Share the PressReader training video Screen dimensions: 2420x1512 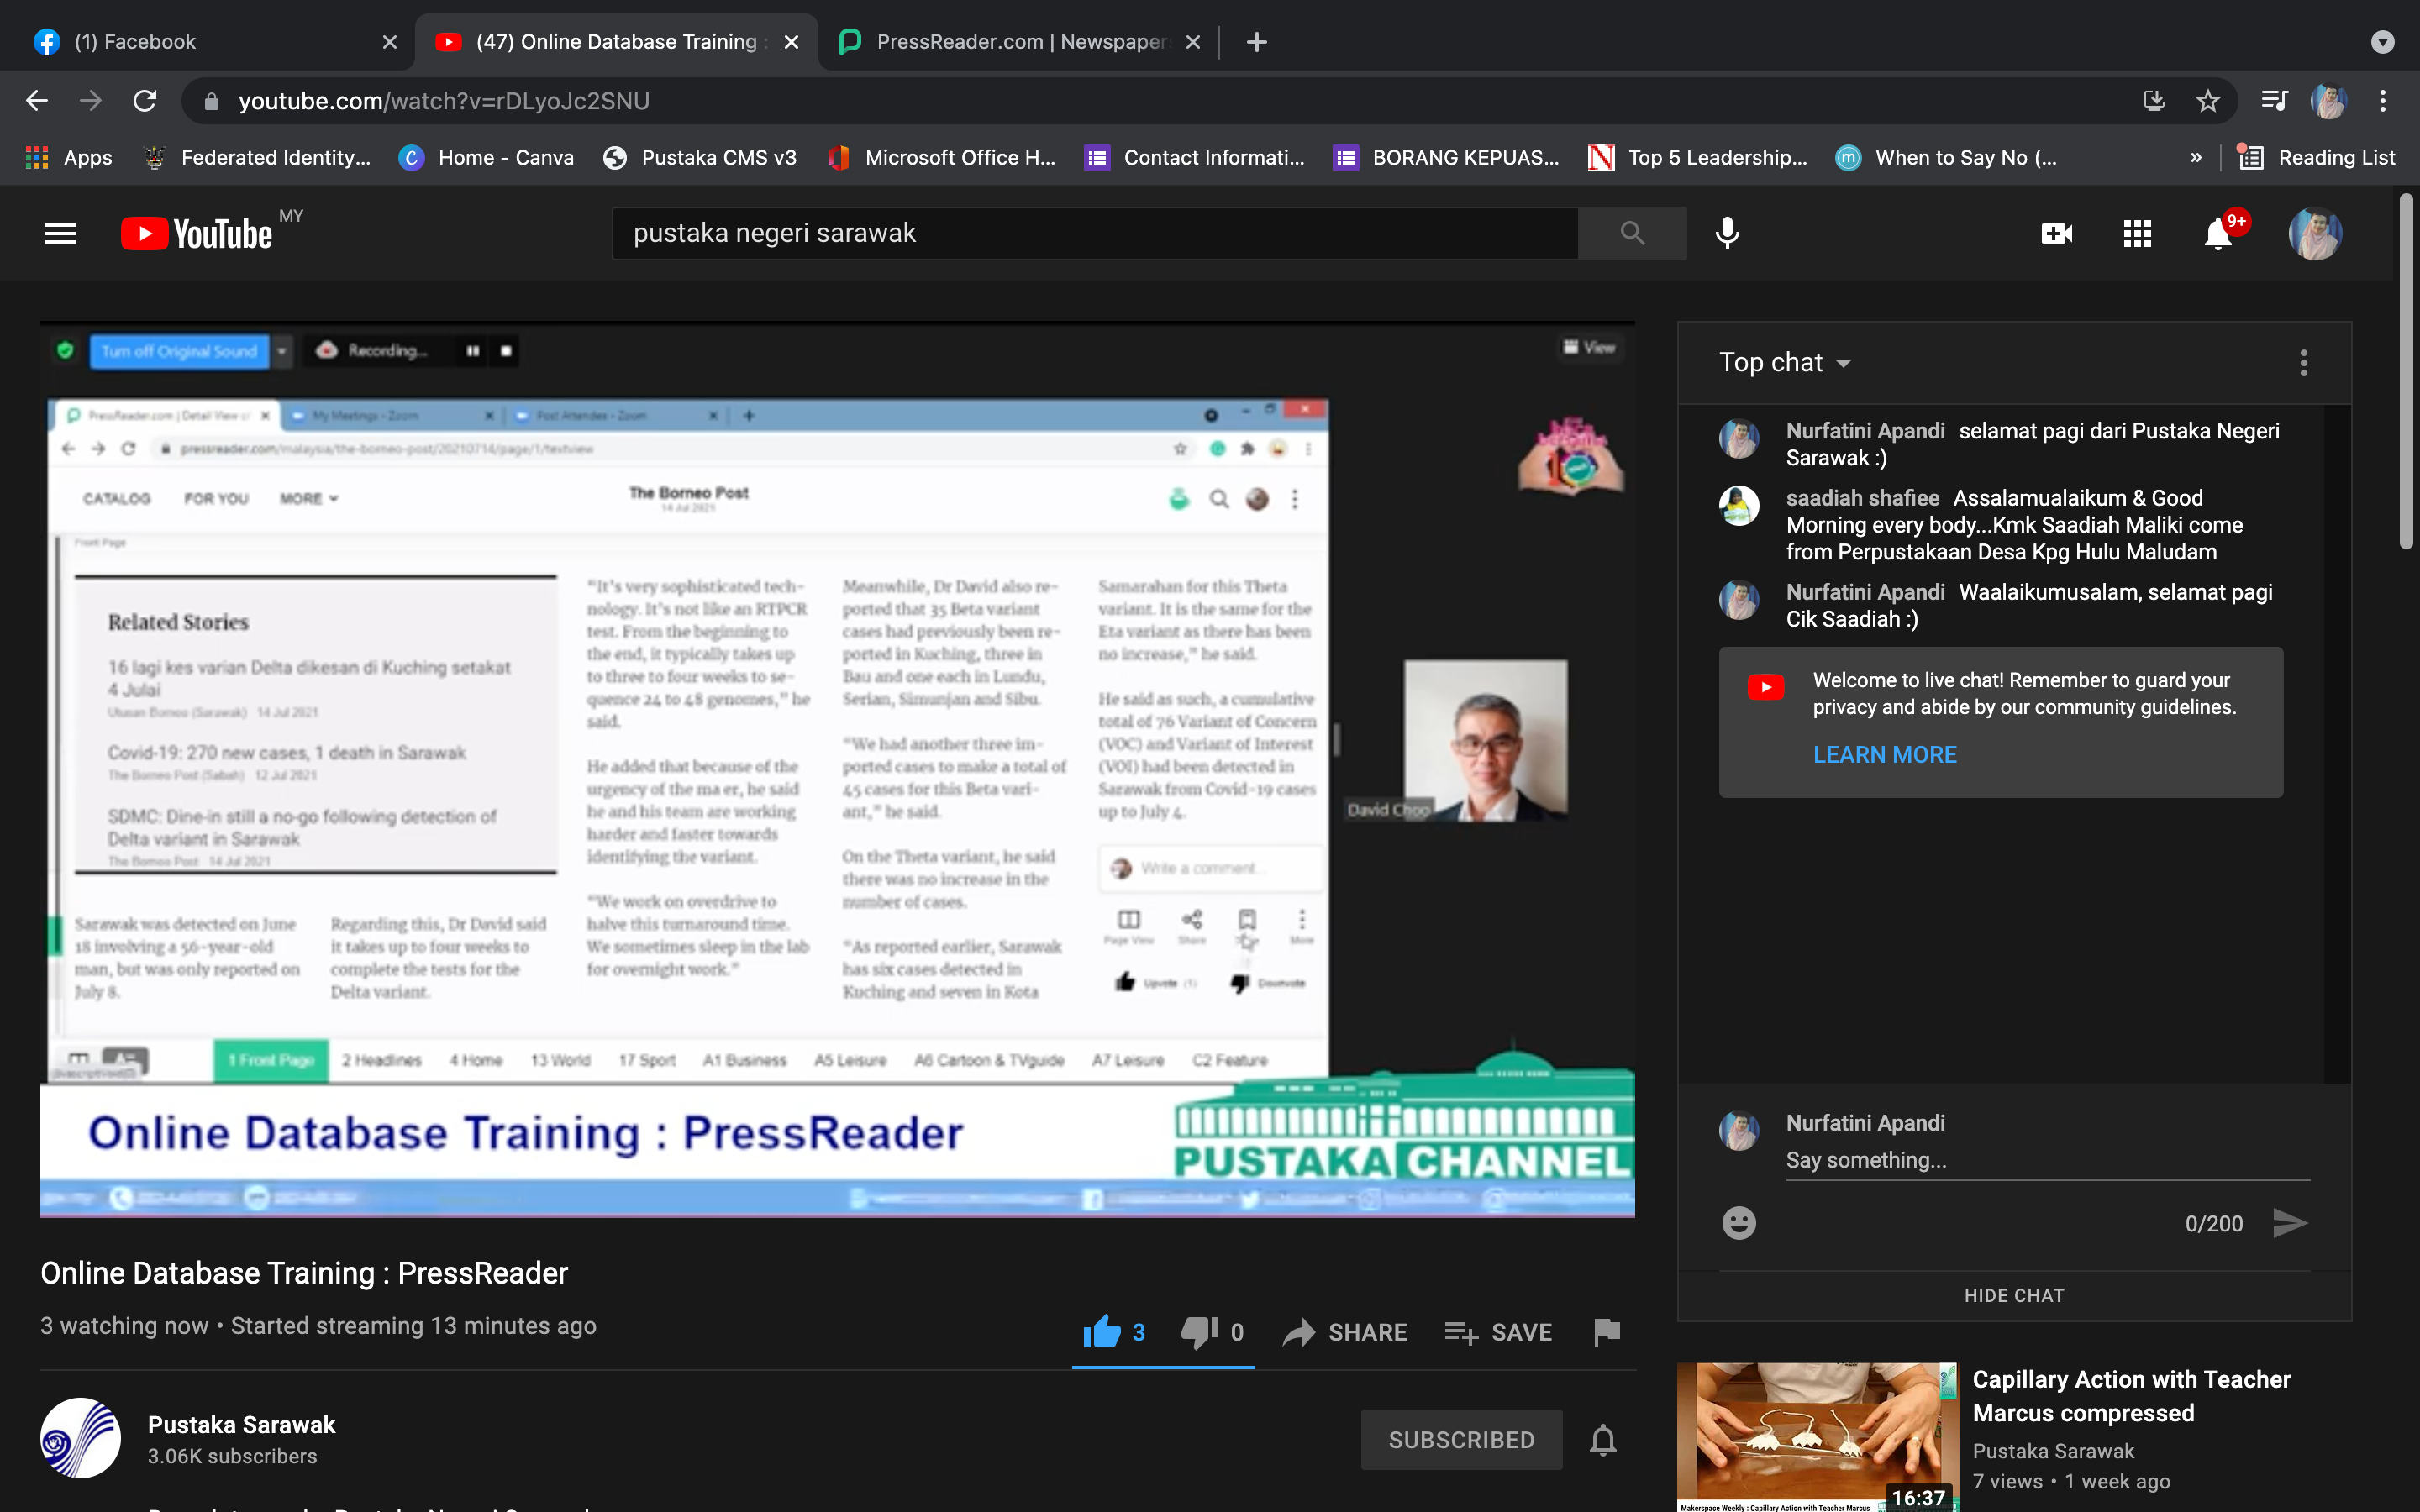tap(1344, 1332)
